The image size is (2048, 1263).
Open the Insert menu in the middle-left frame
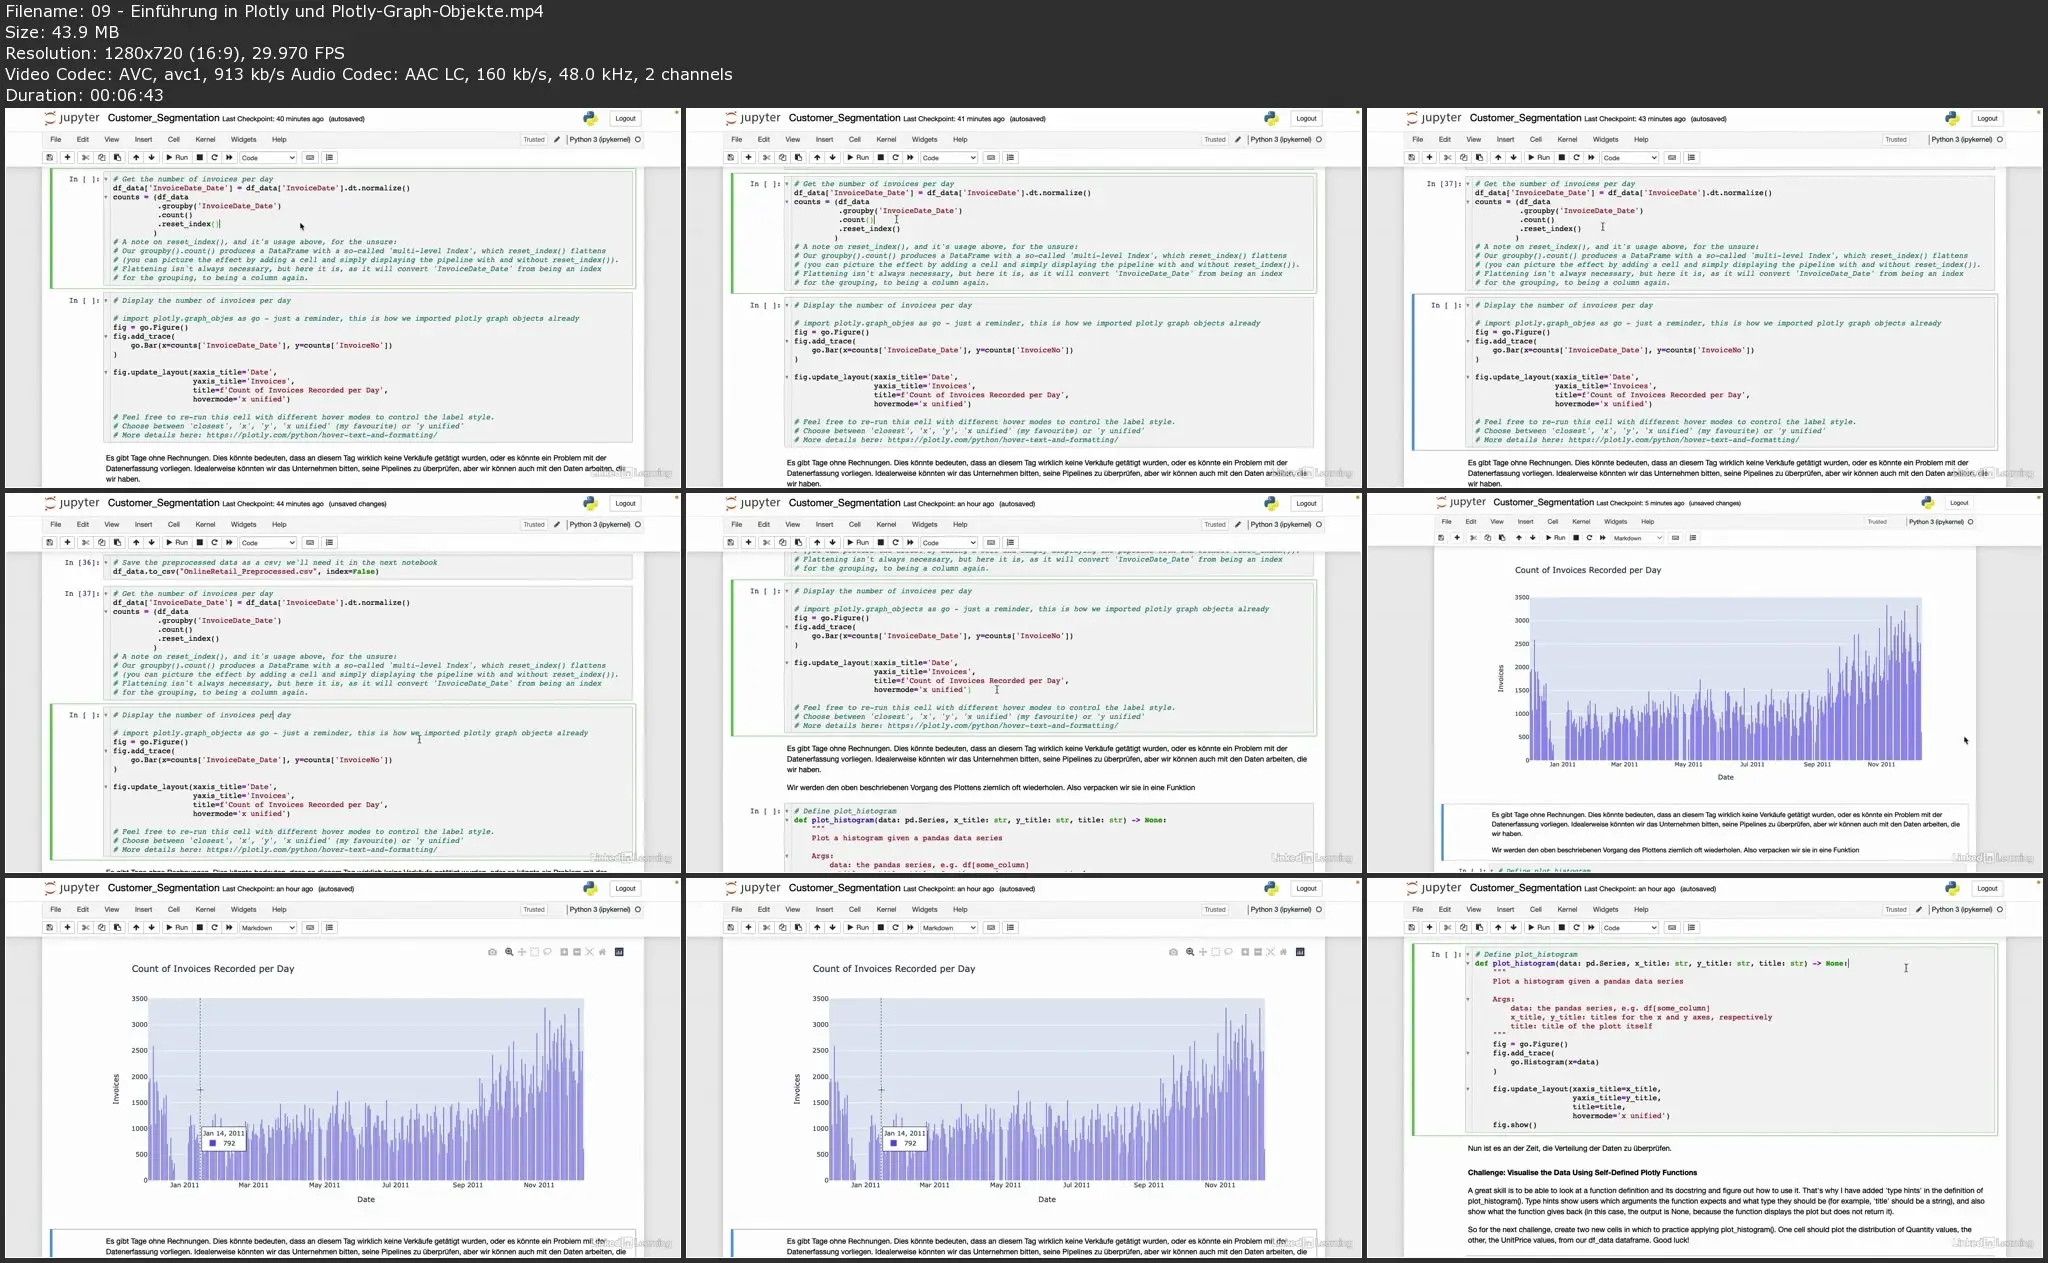tap(144, 524)
